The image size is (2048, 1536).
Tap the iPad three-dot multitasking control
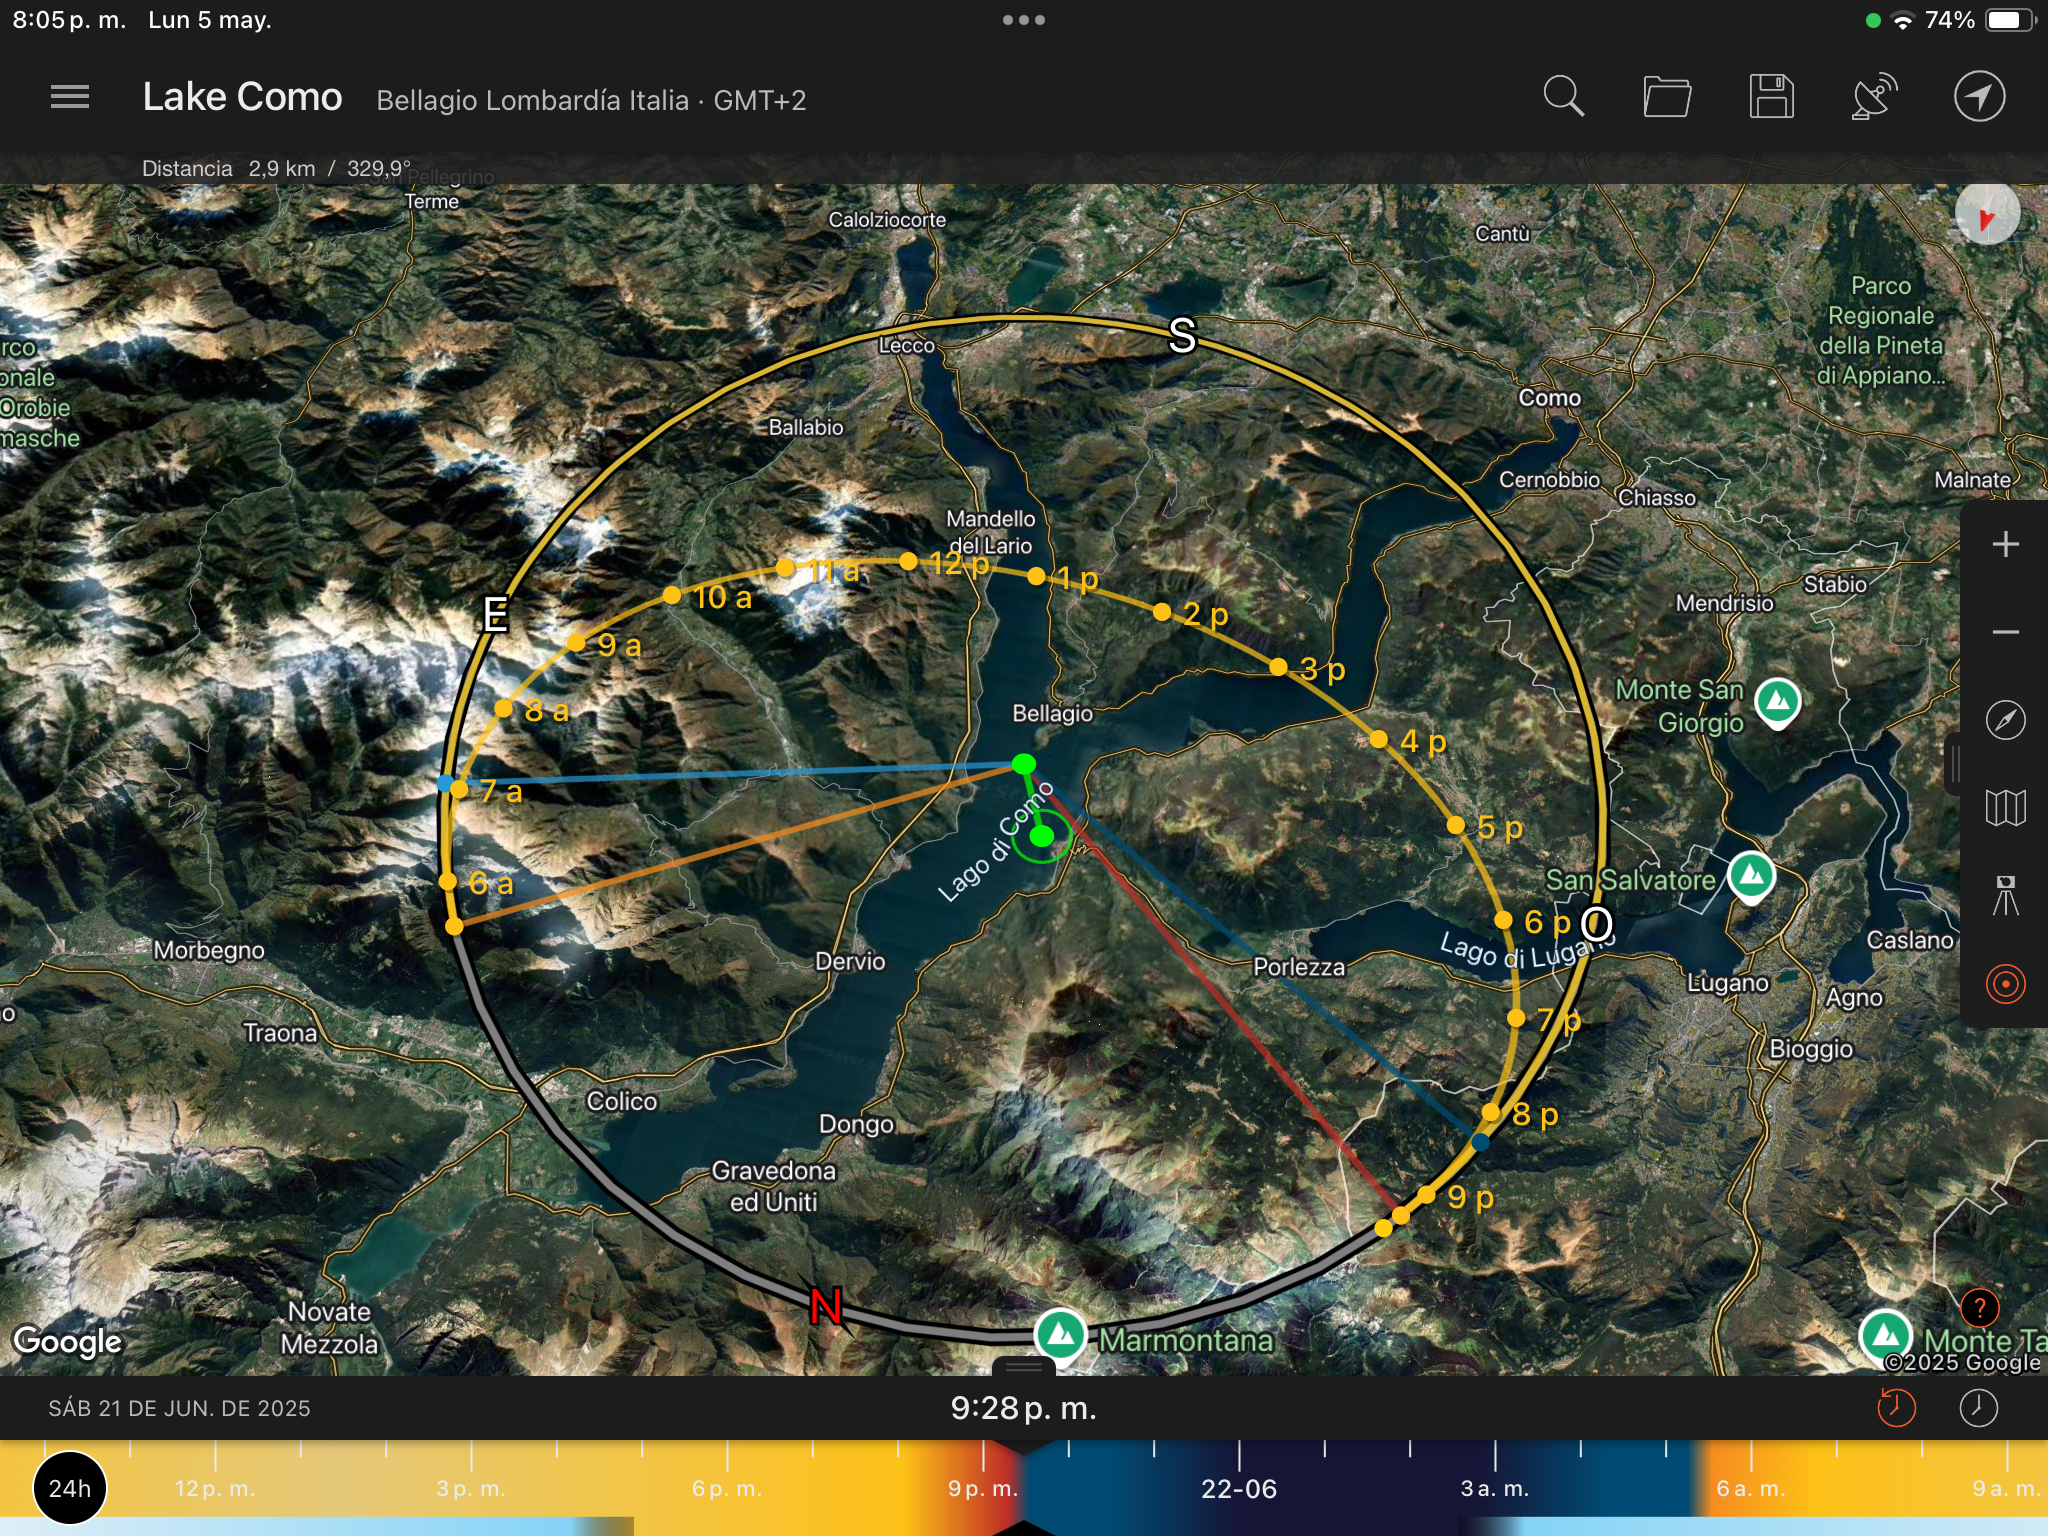(1024, 20)
